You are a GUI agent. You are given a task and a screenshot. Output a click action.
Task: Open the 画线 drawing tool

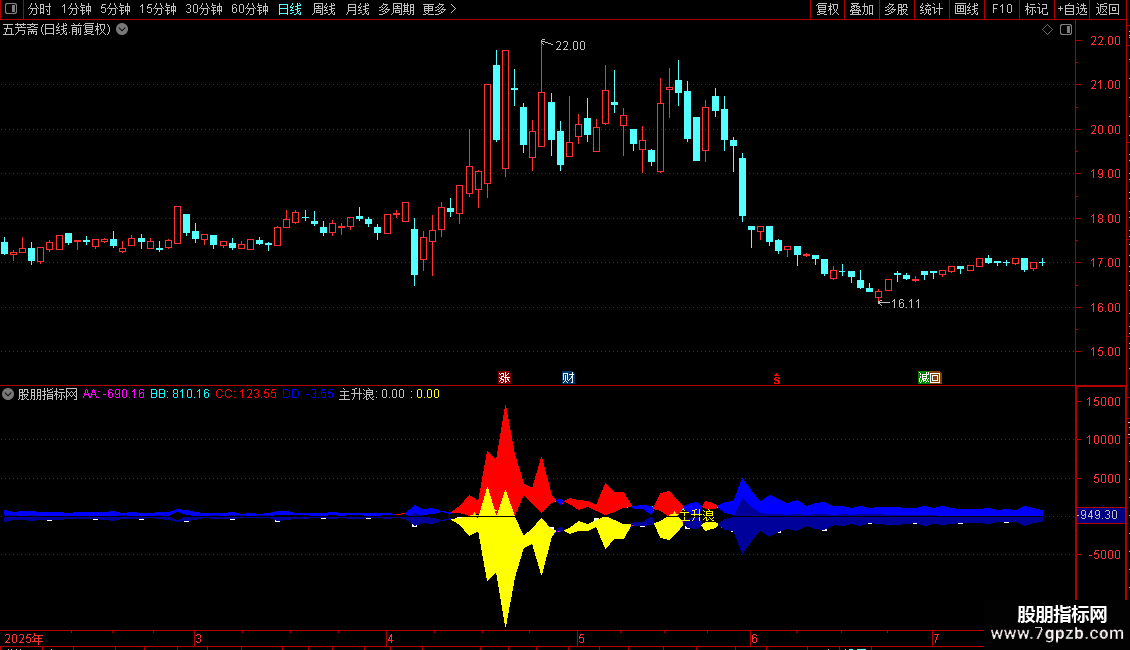pos(966,9)
